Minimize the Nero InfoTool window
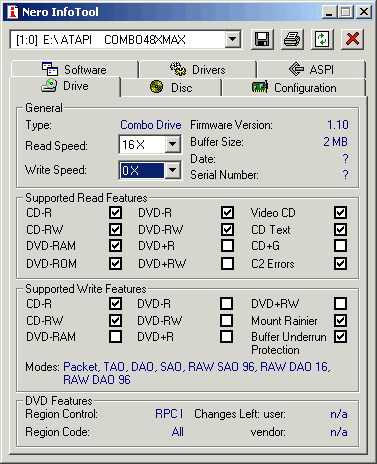 [329, 13]
